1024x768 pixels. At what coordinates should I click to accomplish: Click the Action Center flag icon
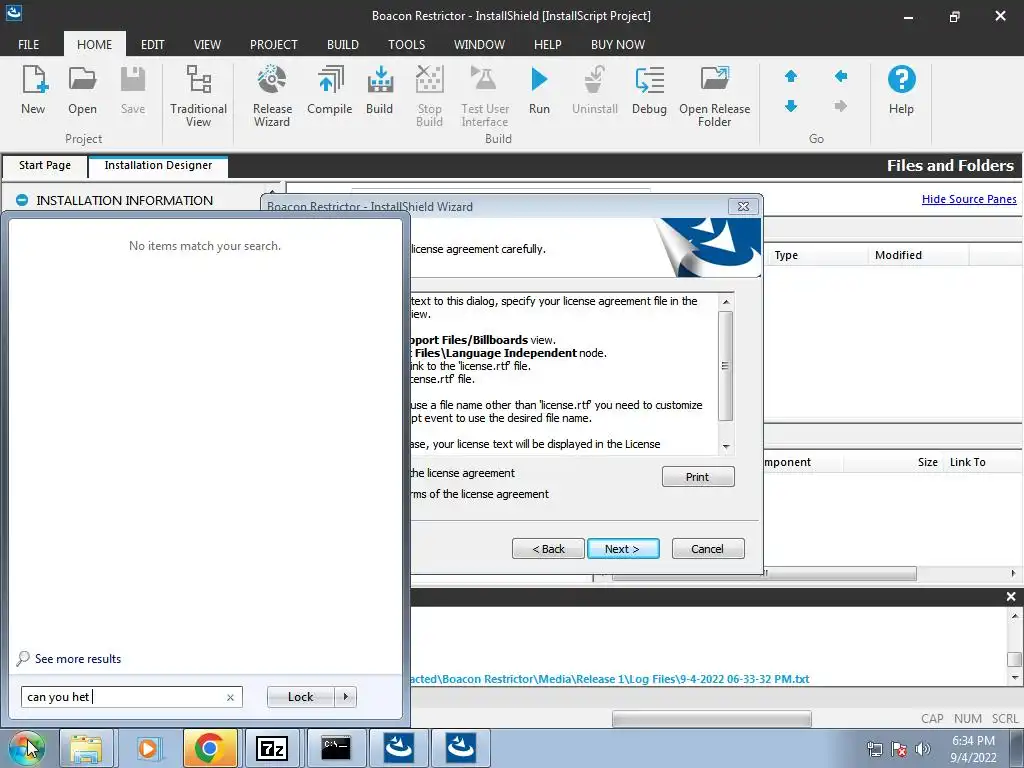tap(899, 749)
